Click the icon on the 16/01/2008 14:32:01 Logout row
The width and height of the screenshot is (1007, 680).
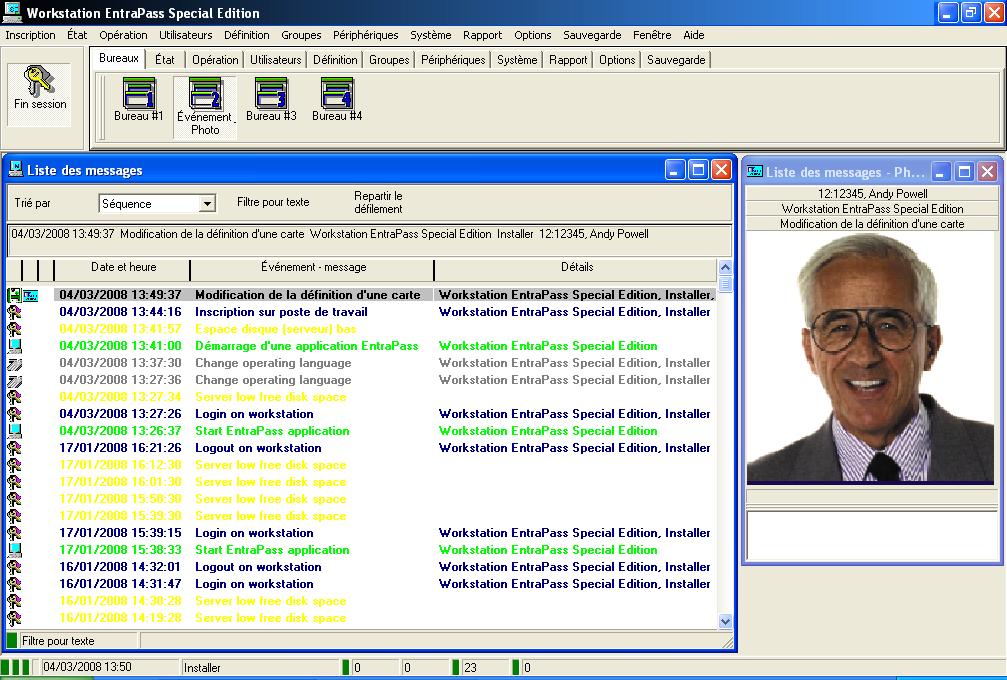(x=13, y=567)
